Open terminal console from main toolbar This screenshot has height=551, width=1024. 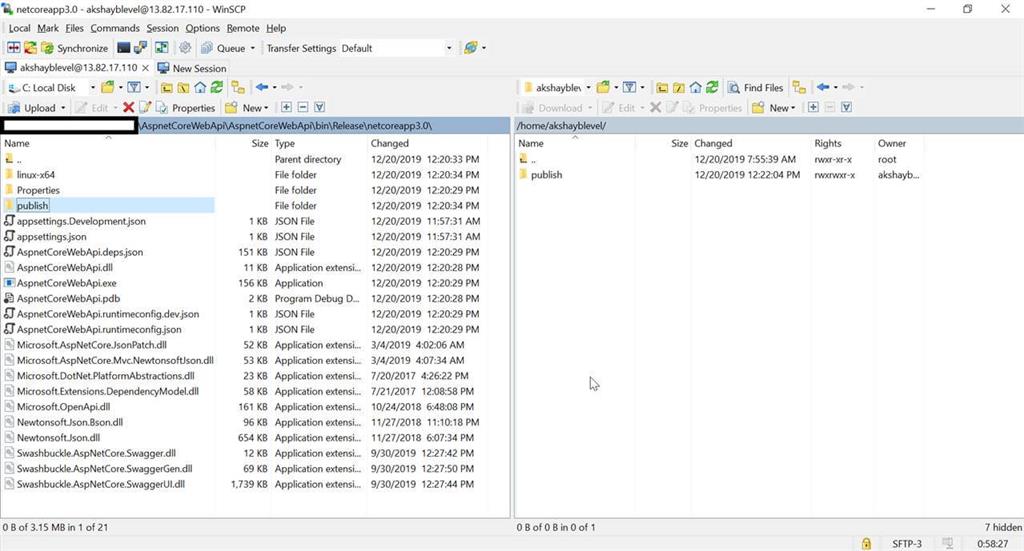[123, 48]
